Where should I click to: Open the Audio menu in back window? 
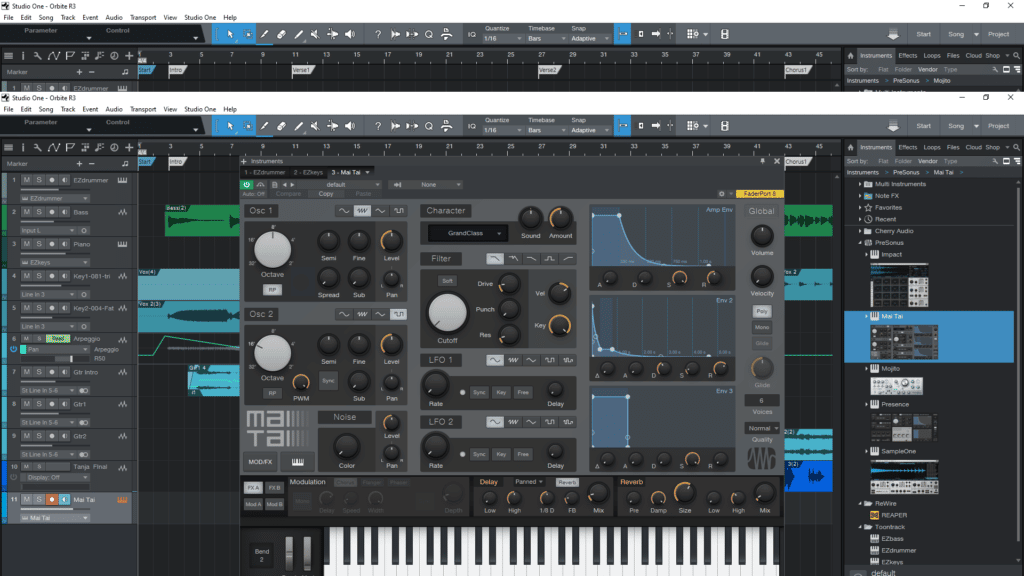point(114,18)
